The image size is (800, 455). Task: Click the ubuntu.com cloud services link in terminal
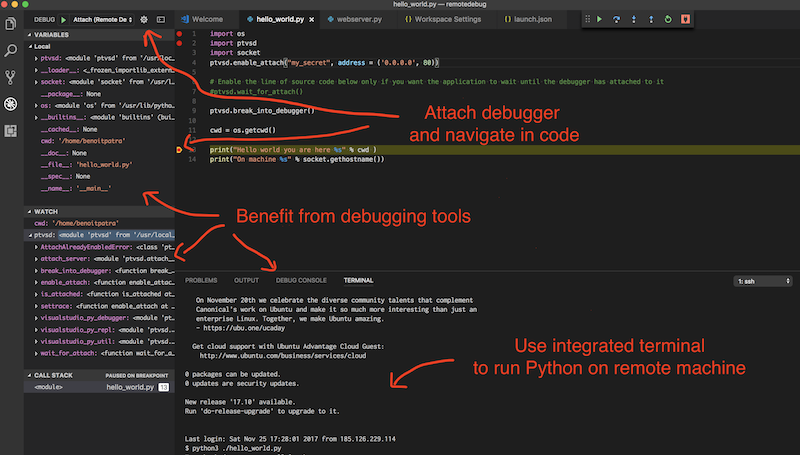pyautogui.click(x=283, y=356)
